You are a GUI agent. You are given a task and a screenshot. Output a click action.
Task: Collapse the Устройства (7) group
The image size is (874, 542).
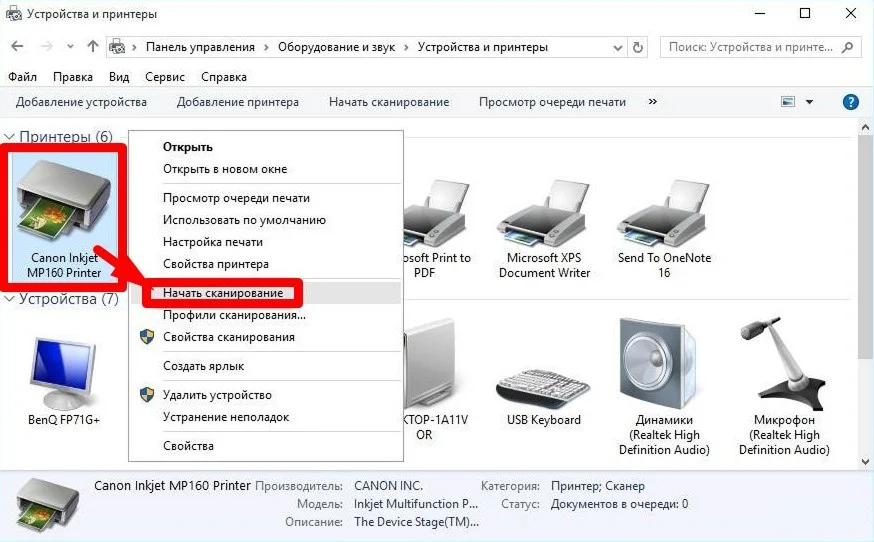[10, 299]
